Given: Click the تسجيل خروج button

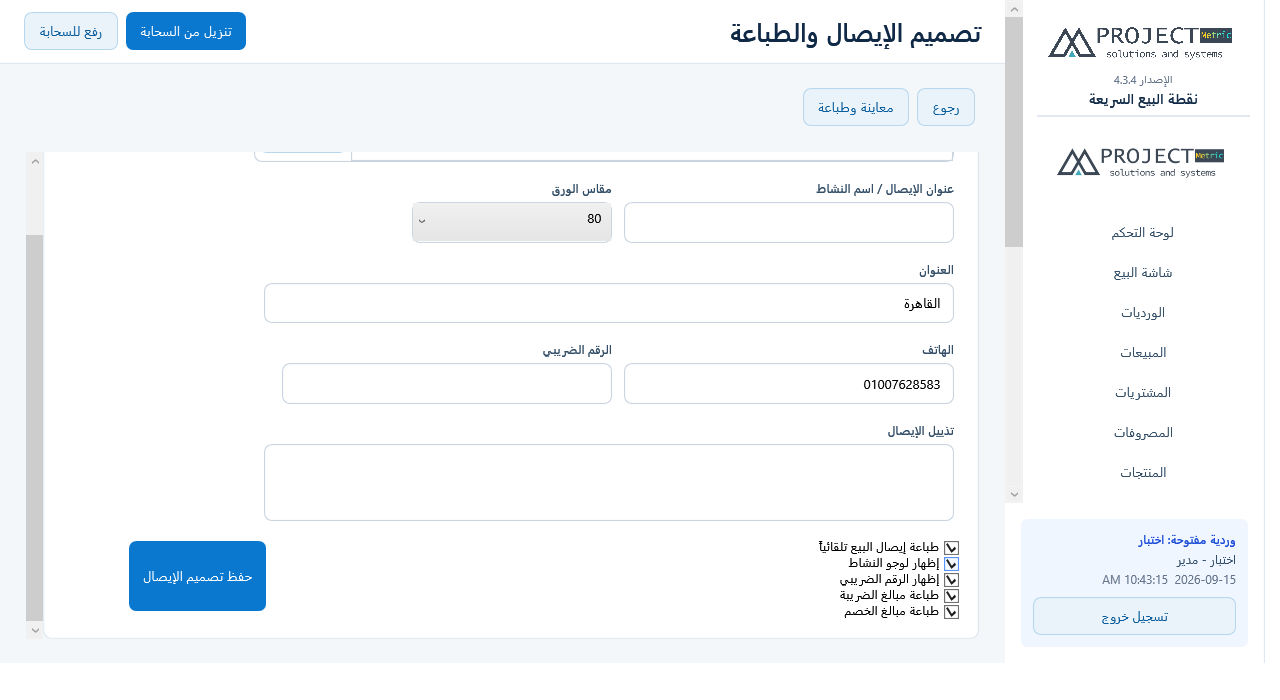Looking at the screenshot, I should coord(1134,616).
